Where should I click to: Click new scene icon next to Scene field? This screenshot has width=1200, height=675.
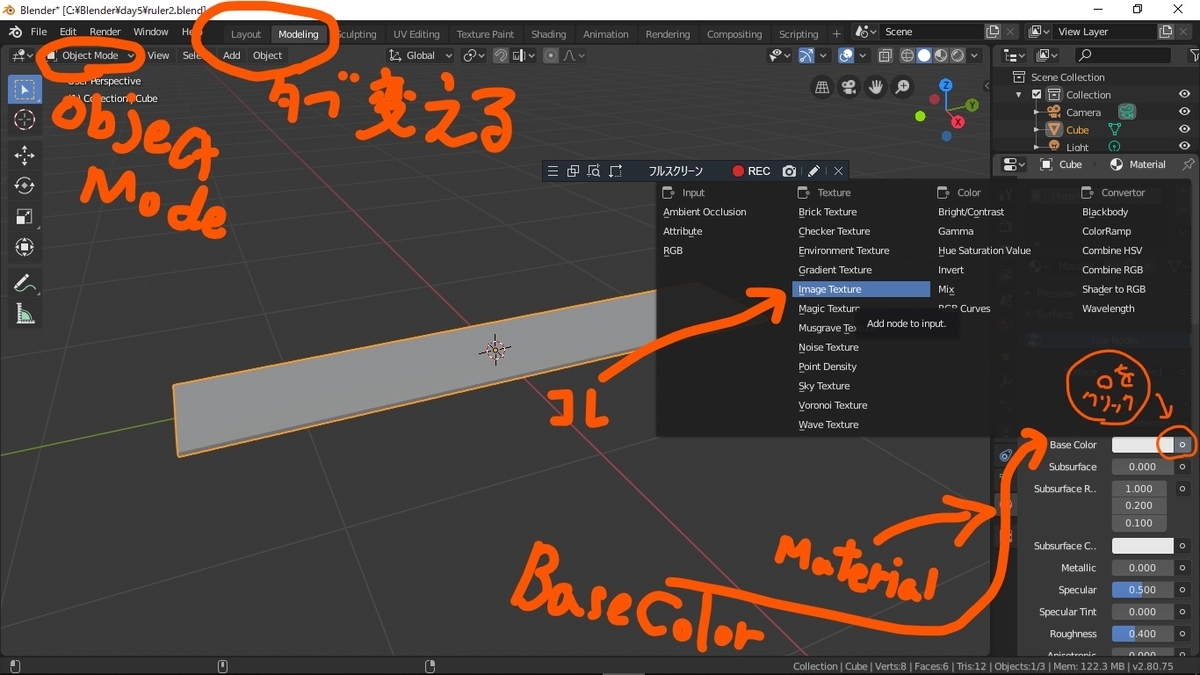pyautogui.click(x=993, y=32)
